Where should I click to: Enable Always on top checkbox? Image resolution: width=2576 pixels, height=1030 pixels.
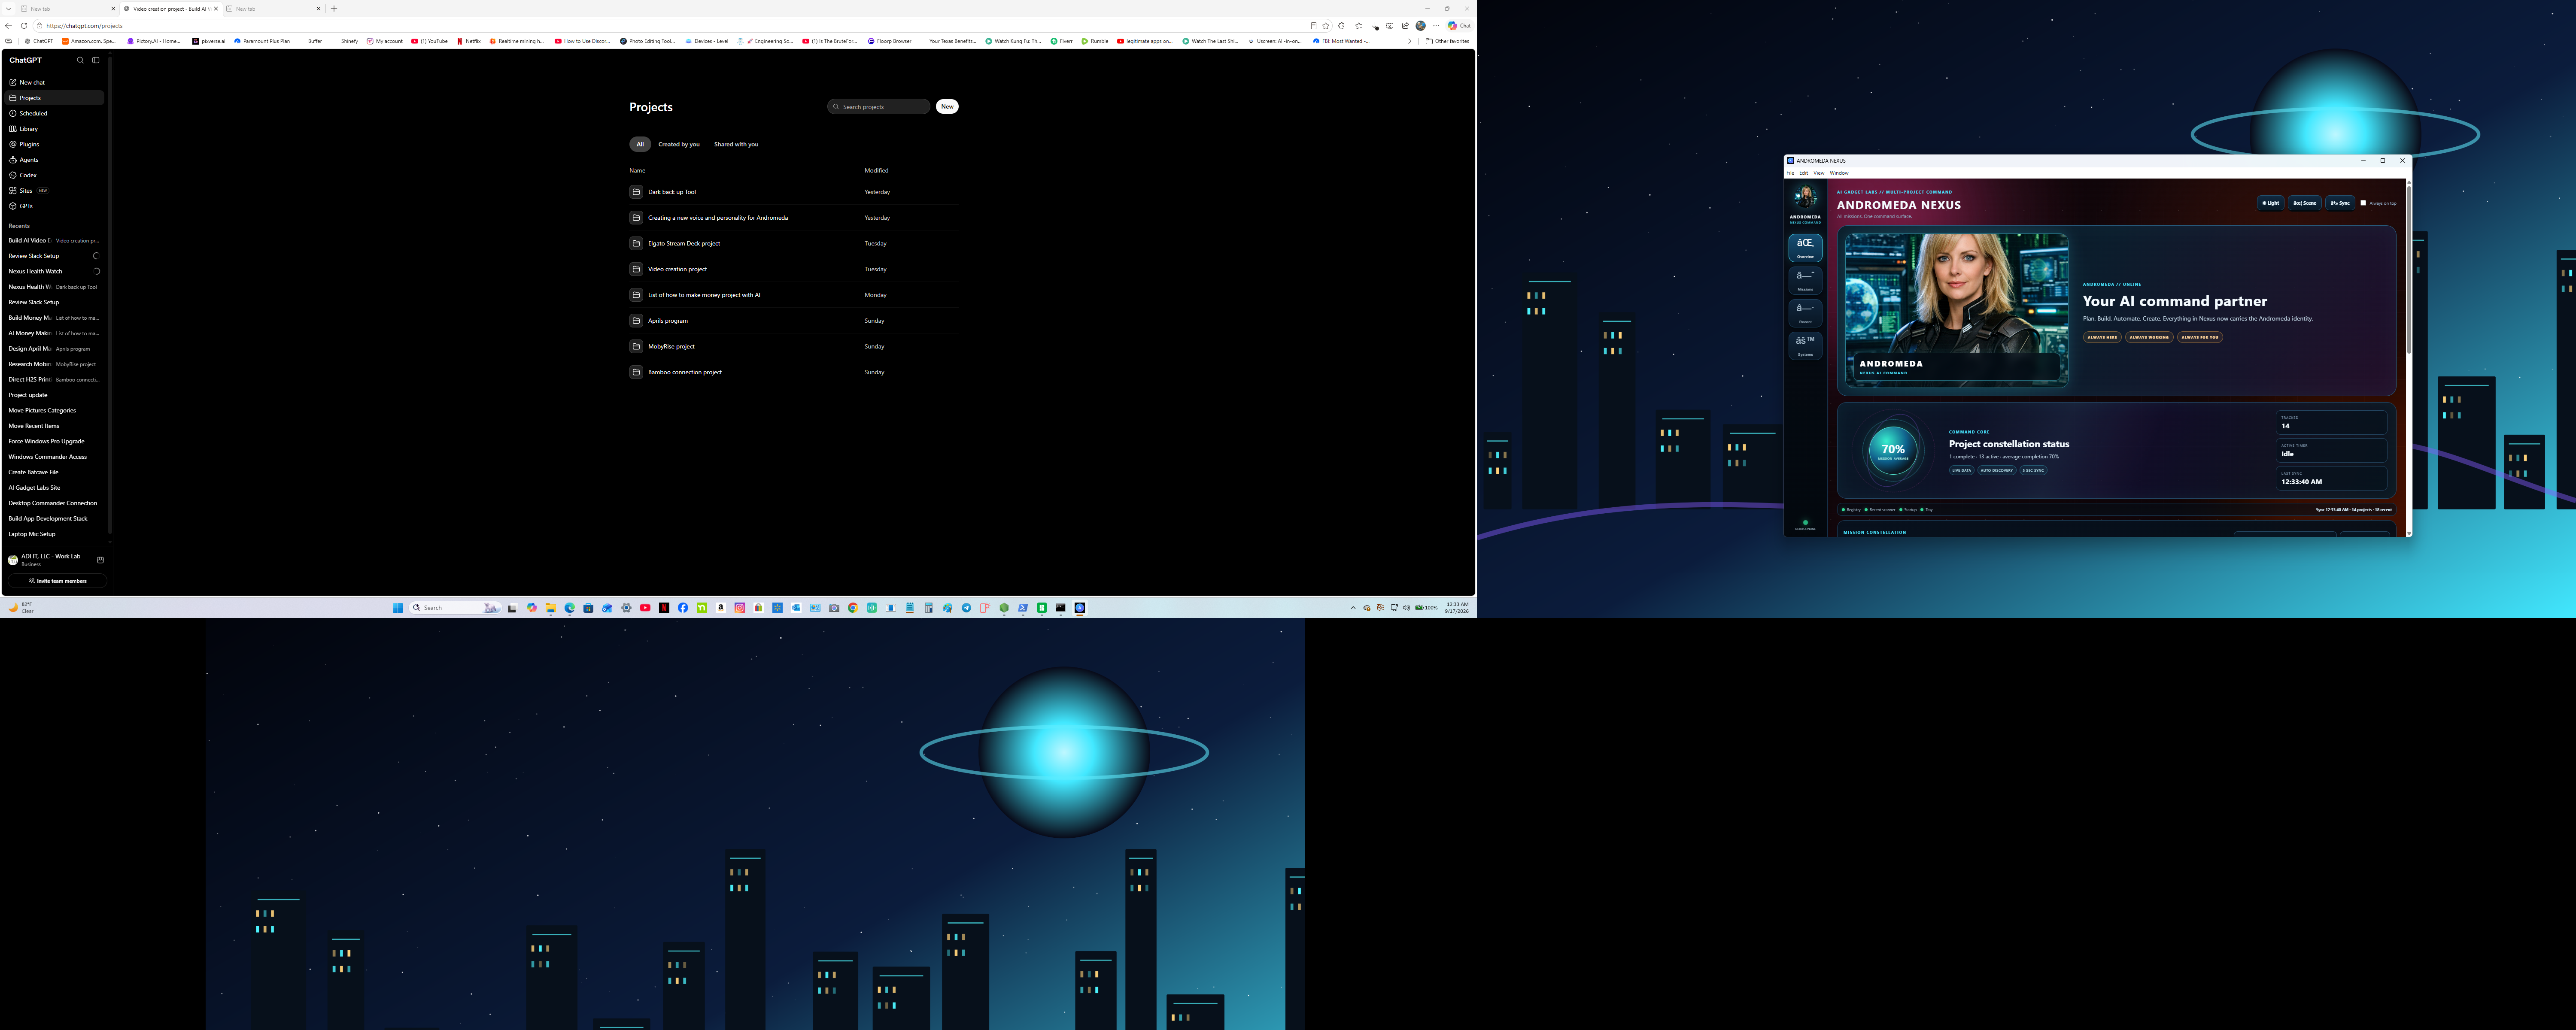click(x=2363, y=203)
